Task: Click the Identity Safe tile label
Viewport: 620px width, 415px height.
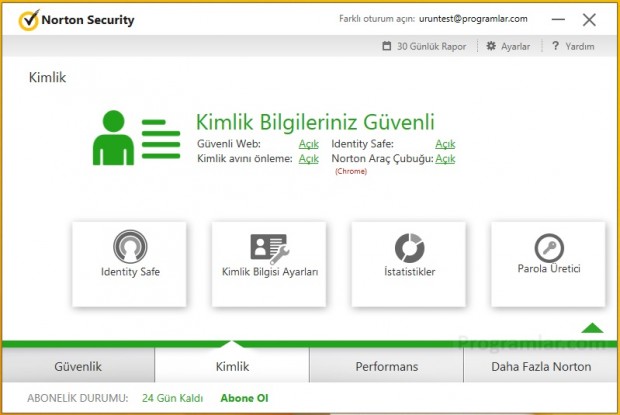Action: [130, 272]
